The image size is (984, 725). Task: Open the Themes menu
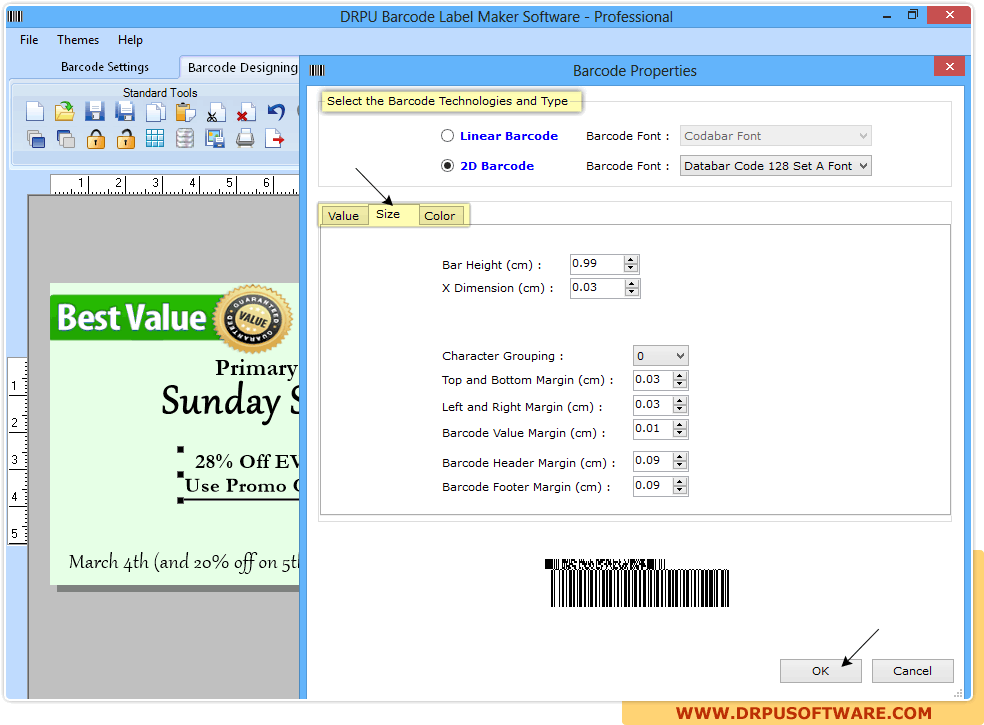[78, 40]
